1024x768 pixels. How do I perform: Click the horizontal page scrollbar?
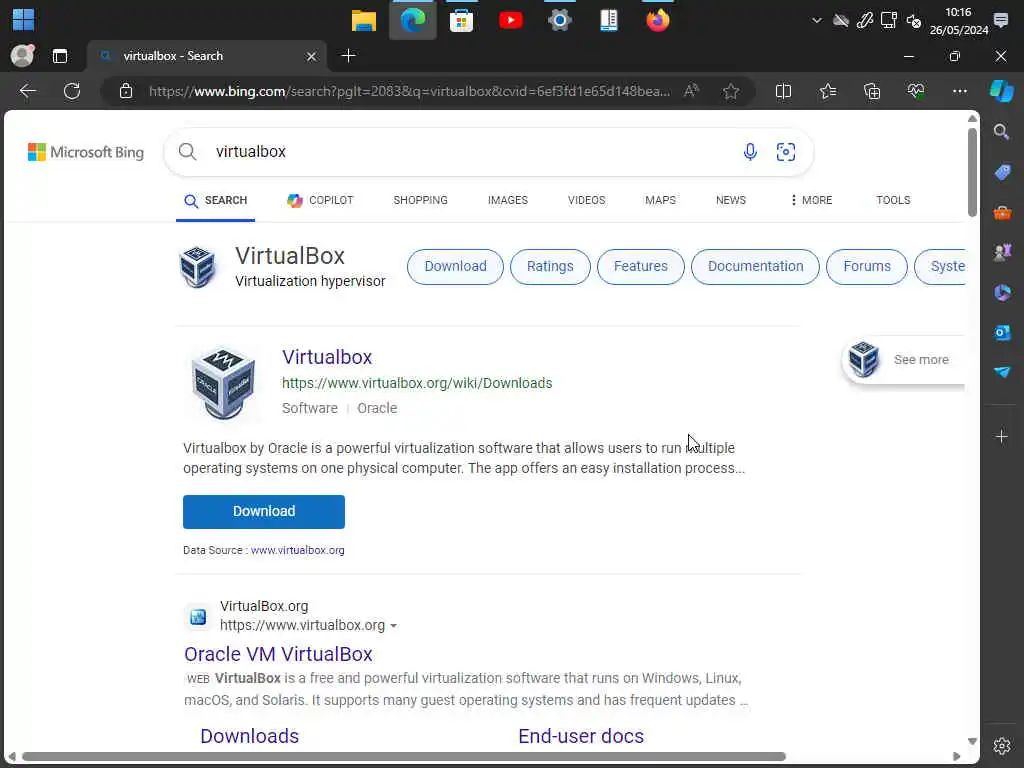(x=404, y=757)
